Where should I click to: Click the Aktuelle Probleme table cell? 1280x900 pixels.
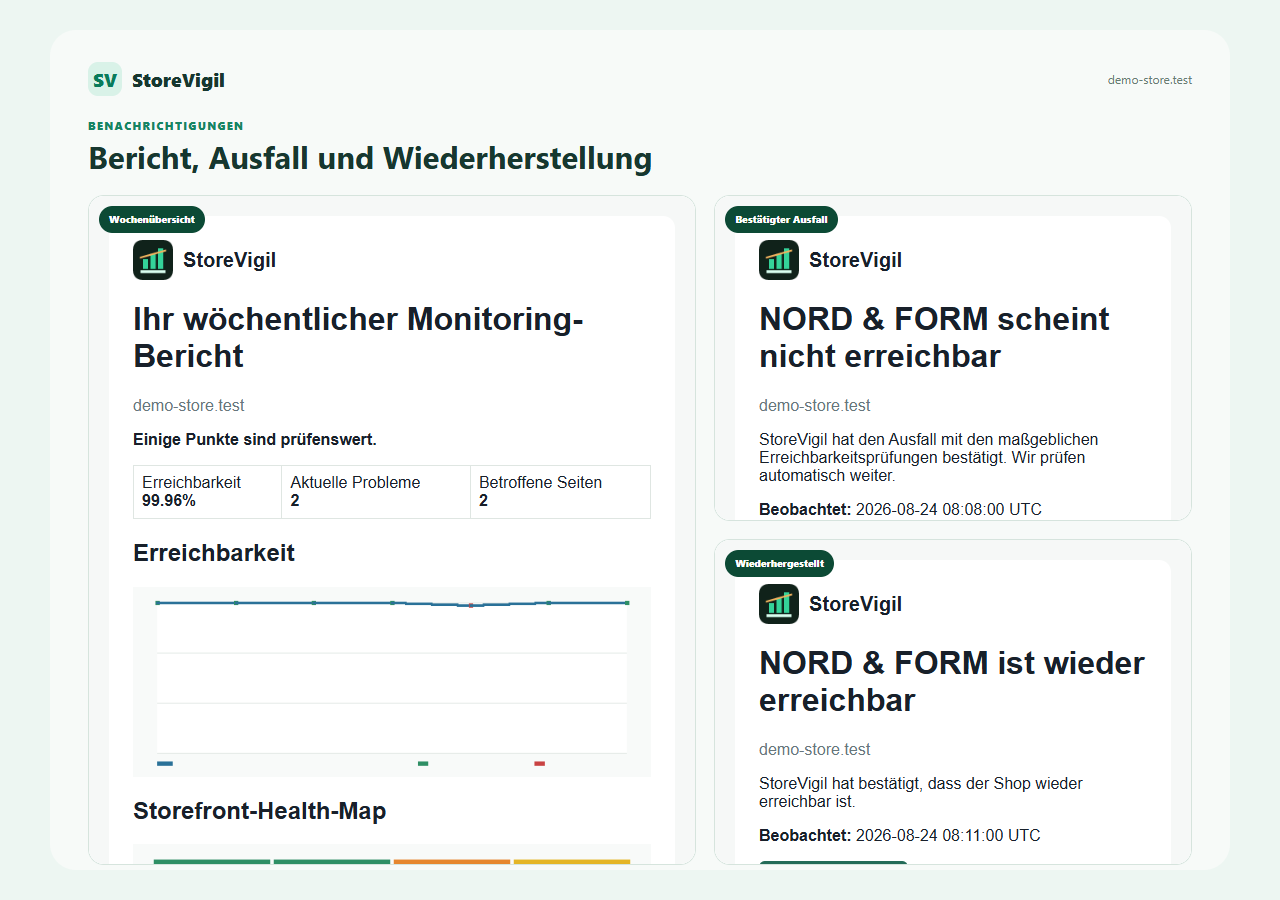(376, 492)
